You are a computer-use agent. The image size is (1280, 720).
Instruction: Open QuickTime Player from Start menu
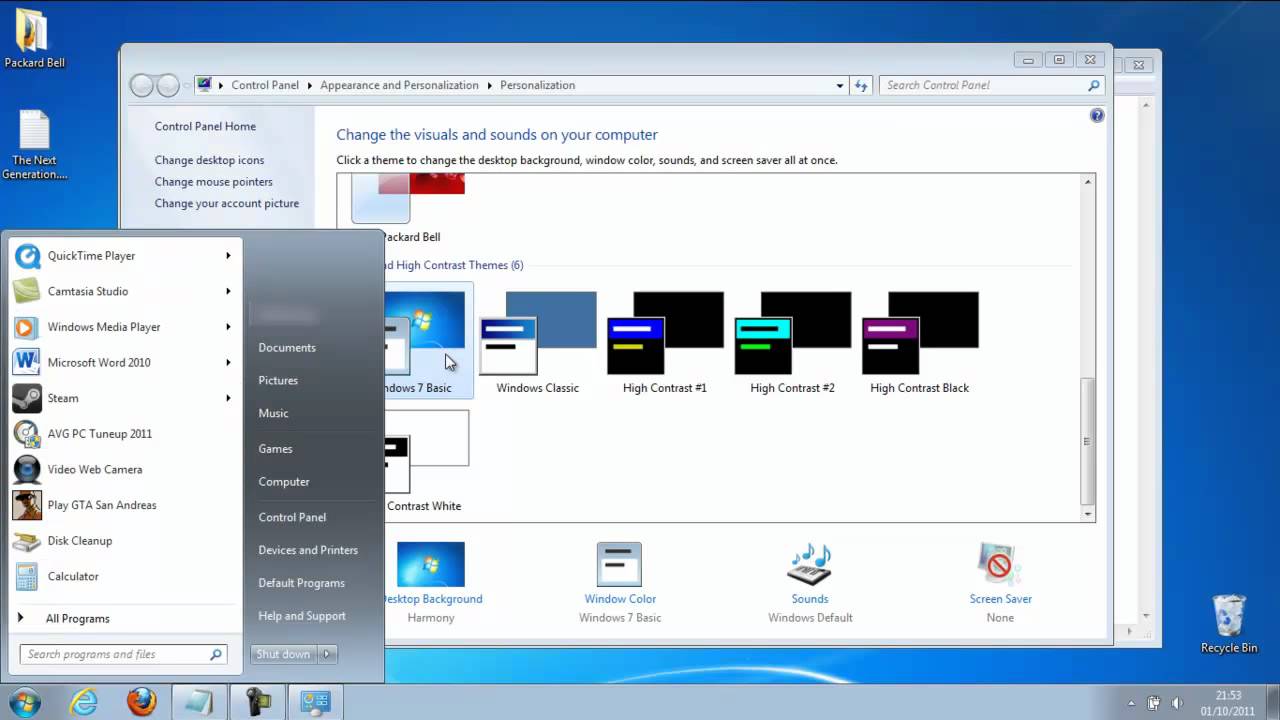125,256
